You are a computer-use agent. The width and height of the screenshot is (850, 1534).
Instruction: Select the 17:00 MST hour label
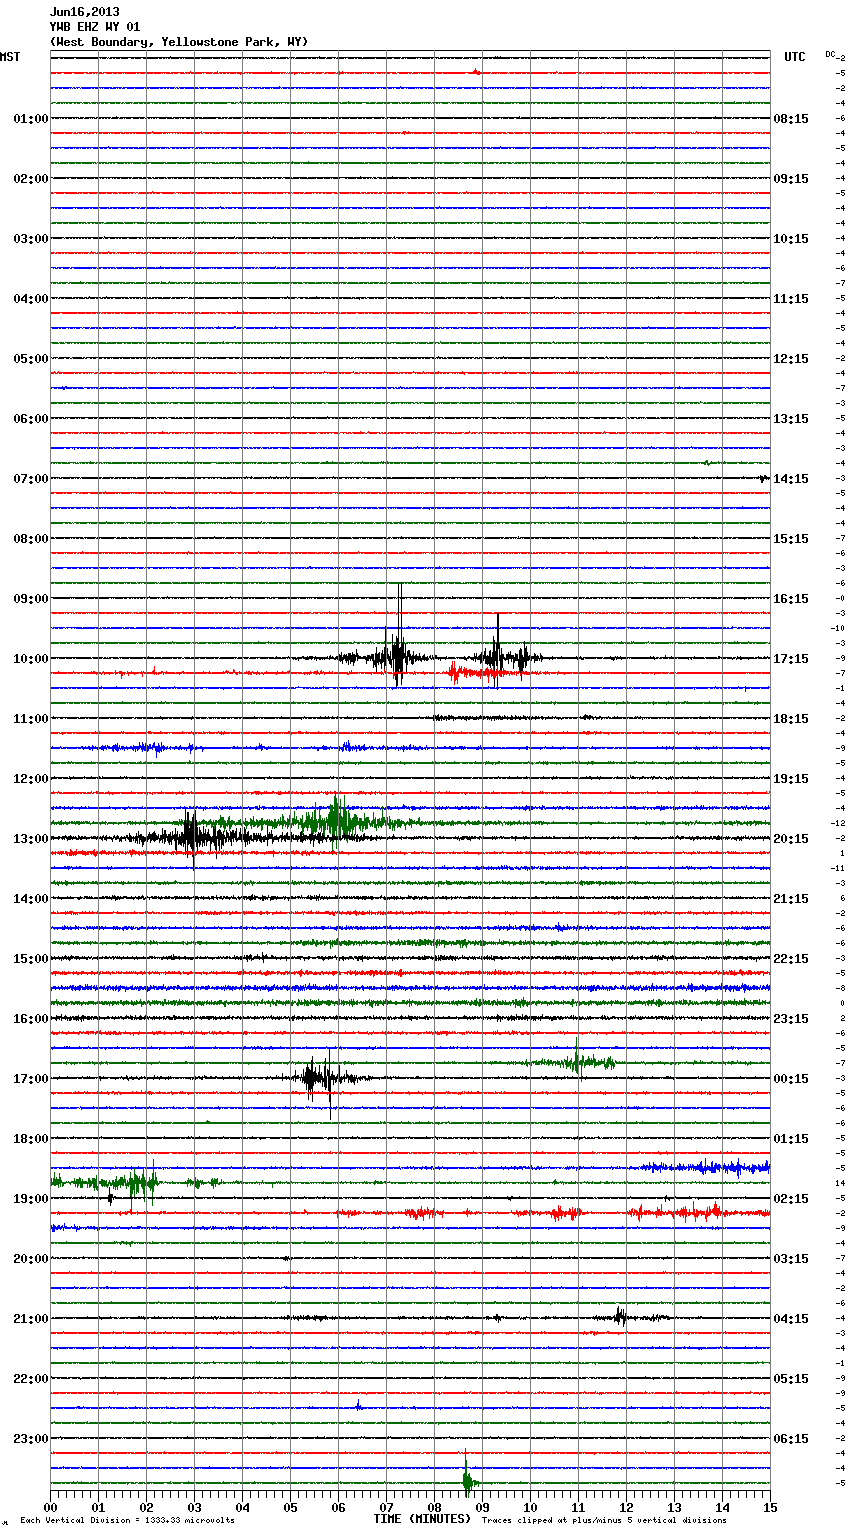click(30, 1079)
